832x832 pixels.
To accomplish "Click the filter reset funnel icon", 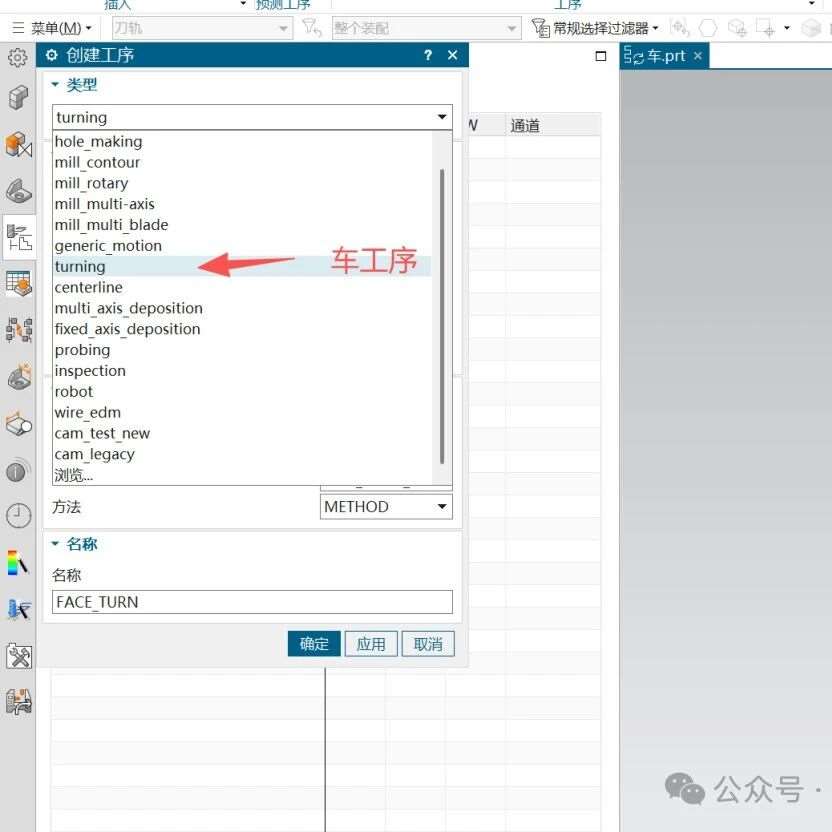I will click(311, 28).
